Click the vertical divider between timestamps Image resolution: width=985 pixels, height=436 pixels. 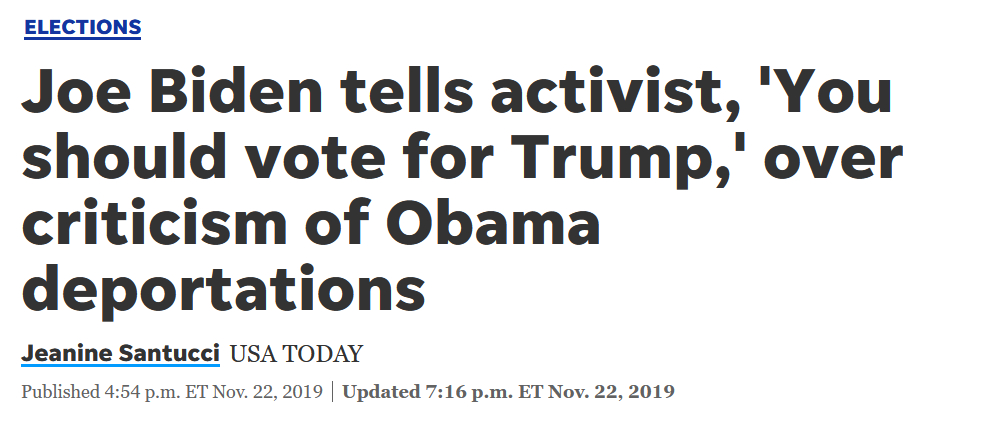point(333,391)
